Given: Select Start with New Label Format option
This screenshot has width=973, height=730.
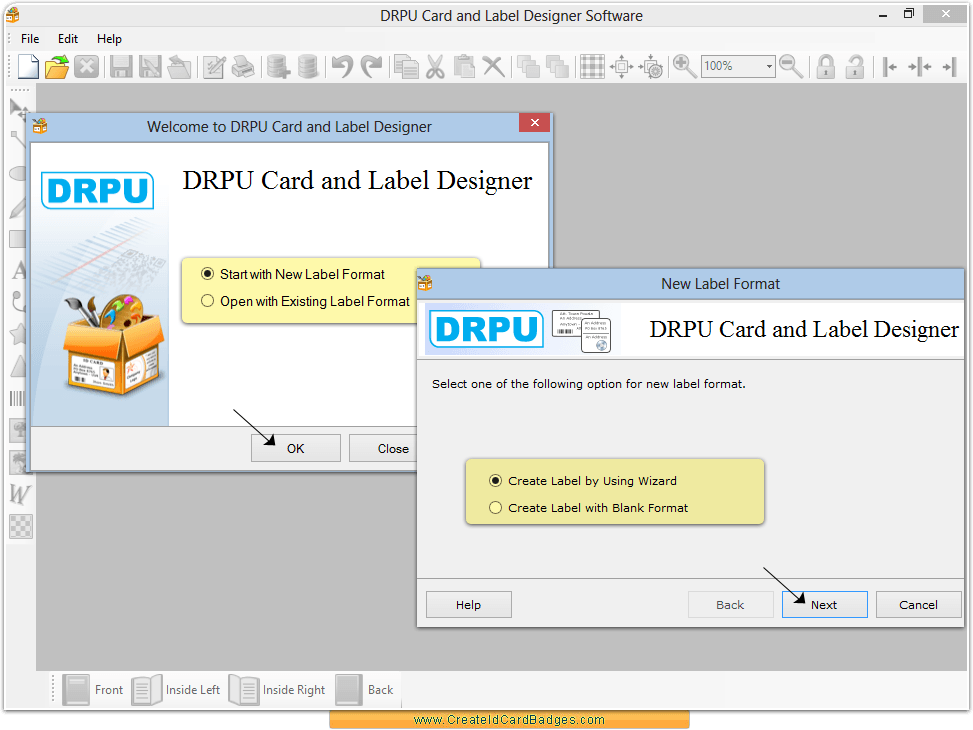Looking at the screenshot, I should tap(293, 274).
